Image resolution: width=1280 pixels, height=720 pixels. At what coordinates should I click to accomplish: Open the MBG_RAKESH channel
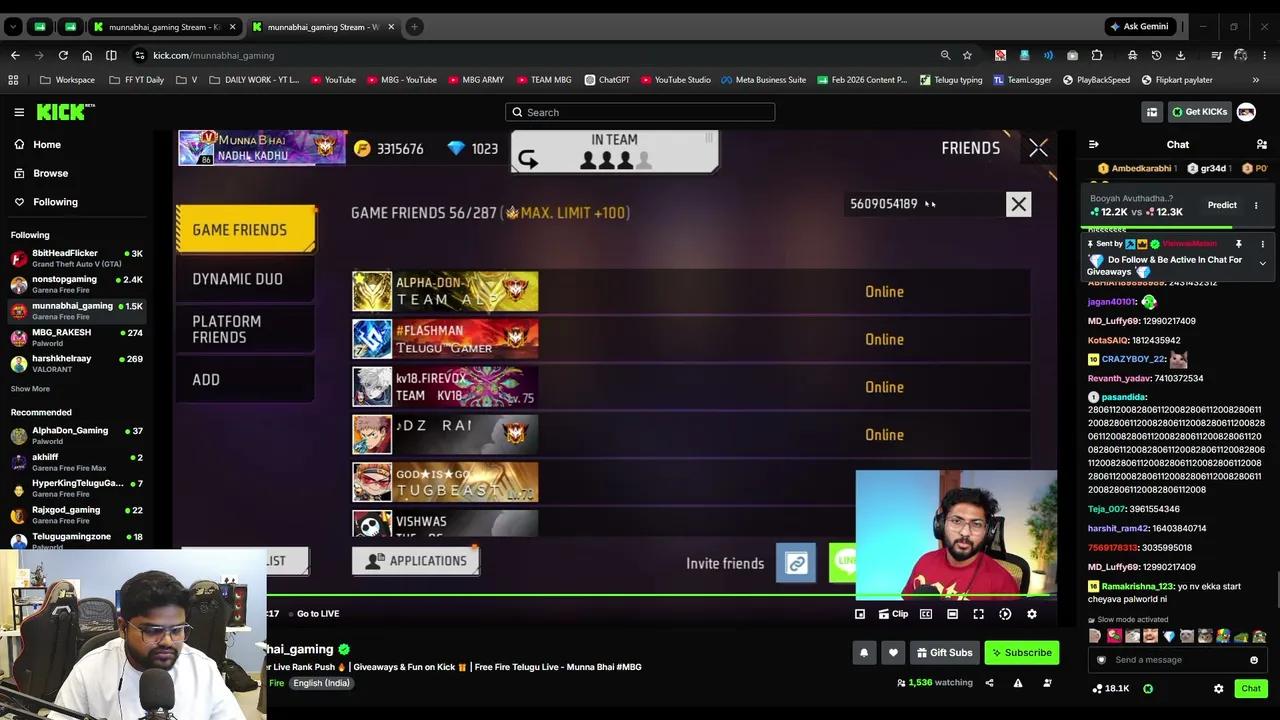click(x=77, y=337)
